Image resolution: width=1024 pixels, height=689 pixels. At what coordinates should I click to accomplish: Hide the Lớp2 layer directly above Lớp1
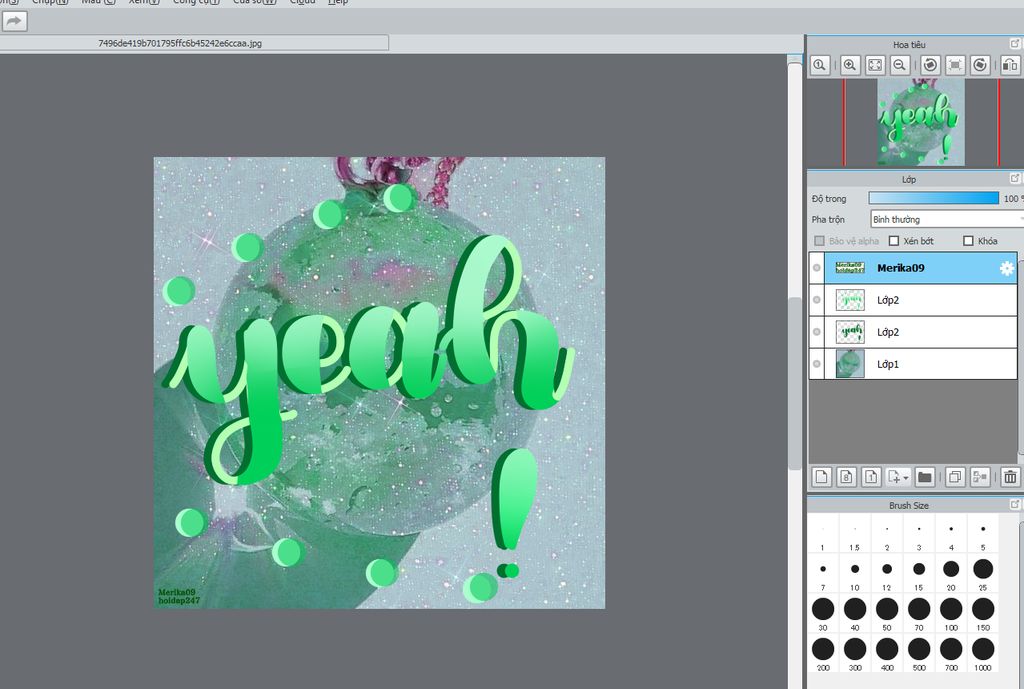pyautogui.click(x=817, y=332)
